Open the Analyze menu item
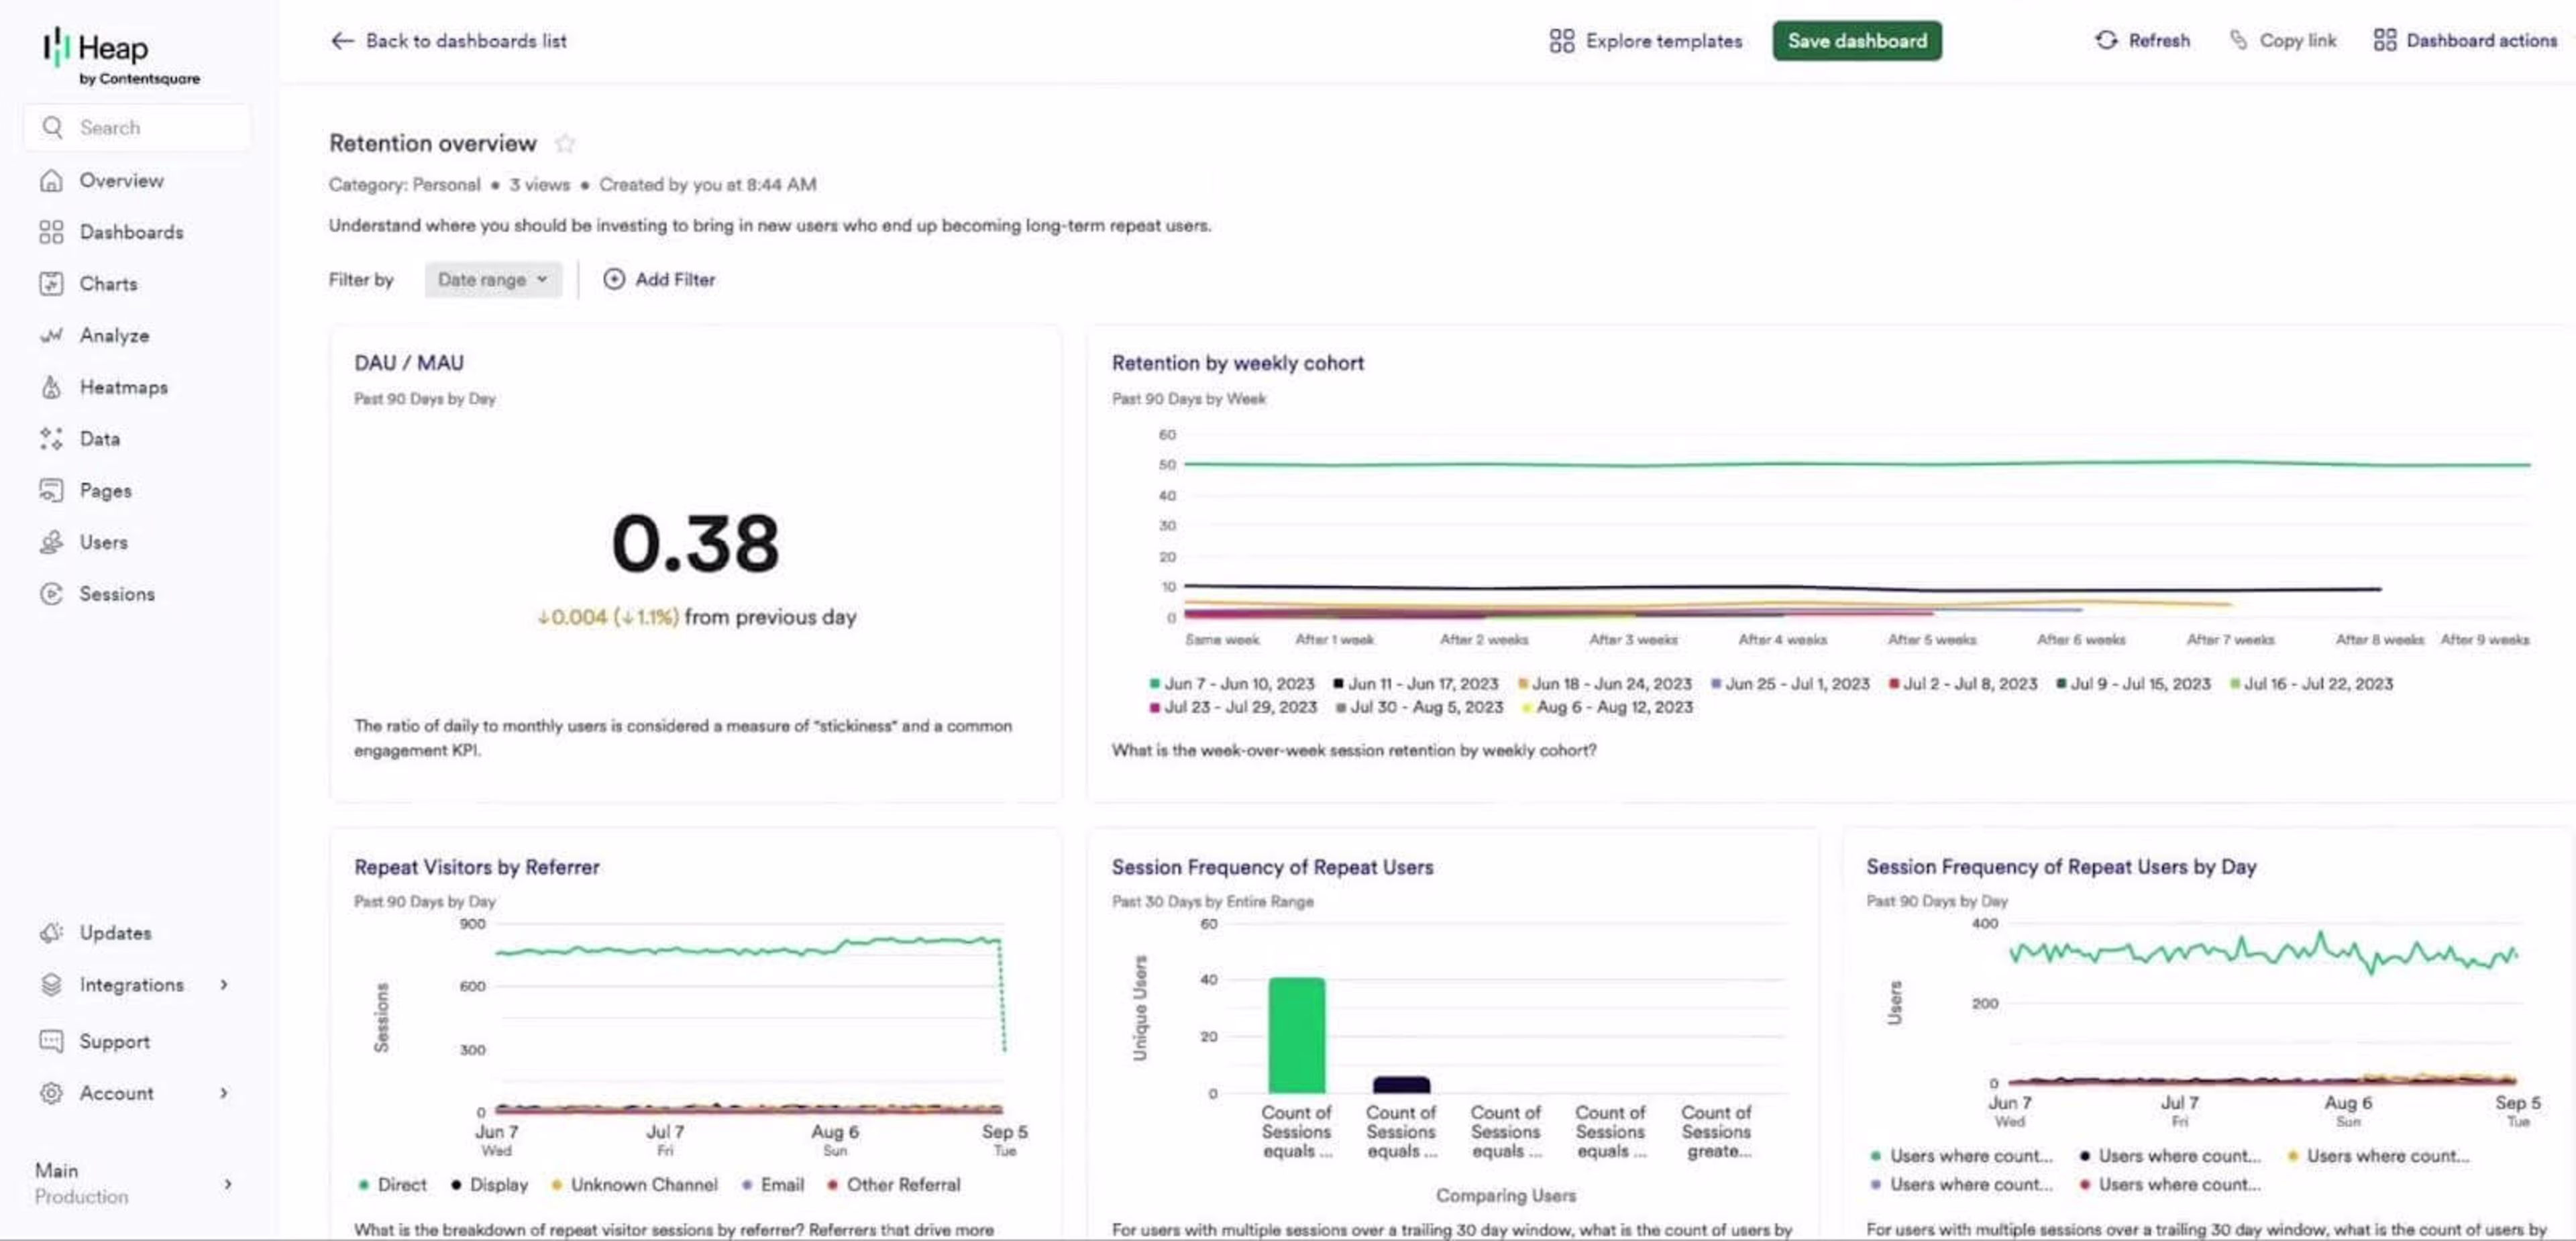Viewport: 2576px width, 1241px height. 114,336
